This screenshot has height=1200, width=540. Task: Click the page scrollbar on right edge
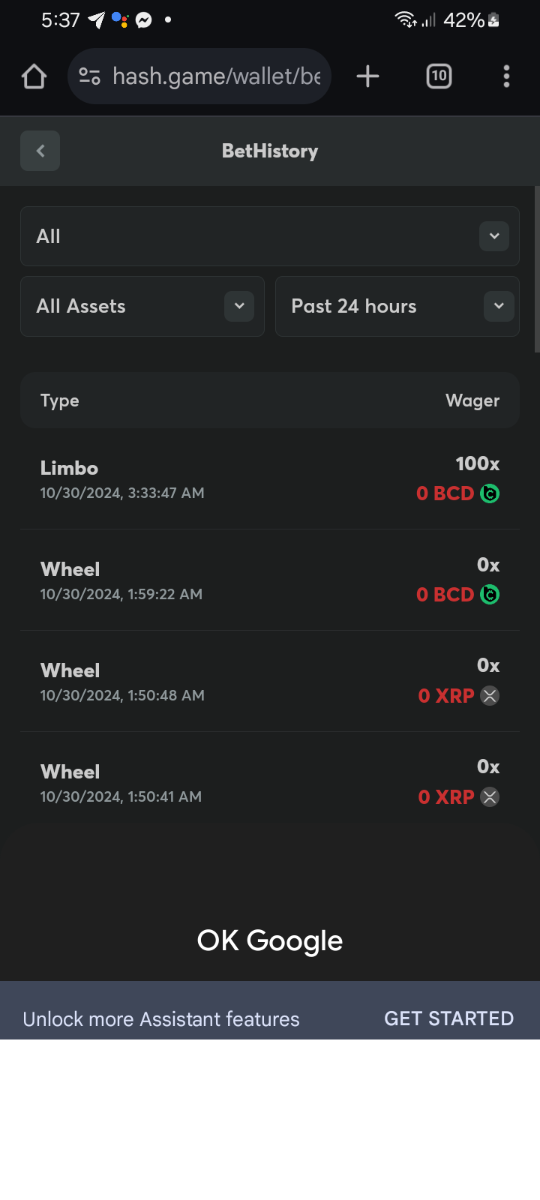(537, 270)
